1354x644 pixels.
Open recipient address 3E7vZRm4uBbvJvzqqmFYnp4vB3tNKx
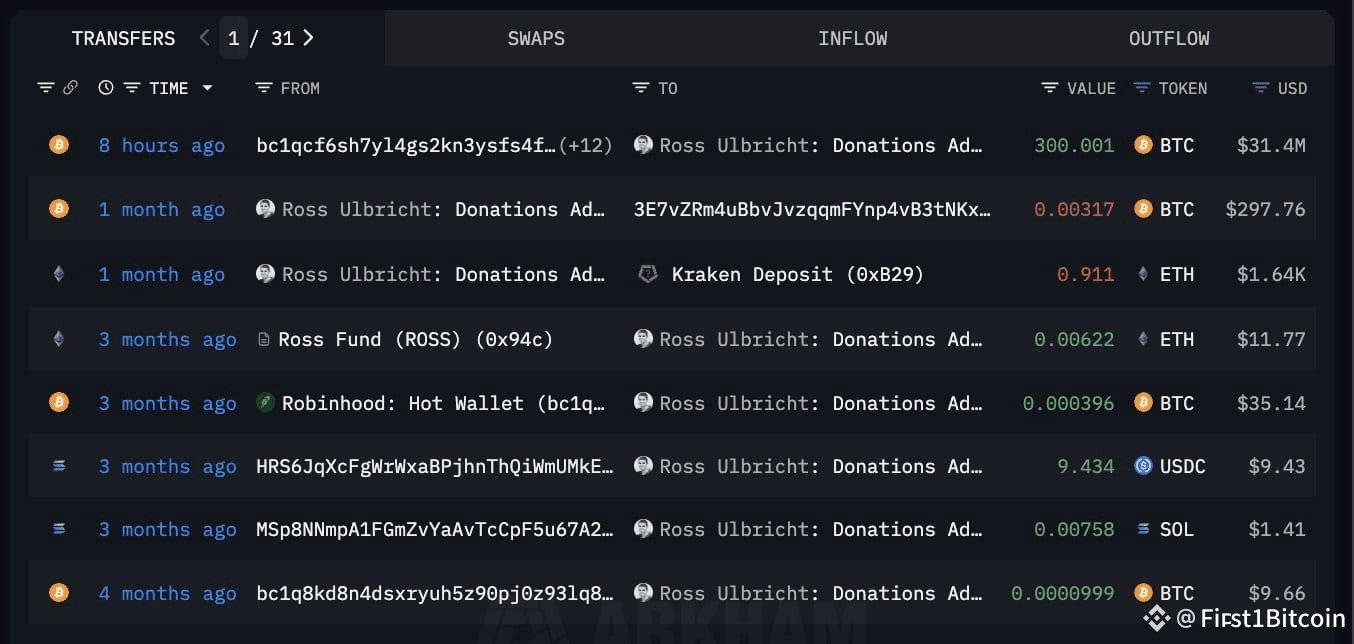(x=812, y=209)
